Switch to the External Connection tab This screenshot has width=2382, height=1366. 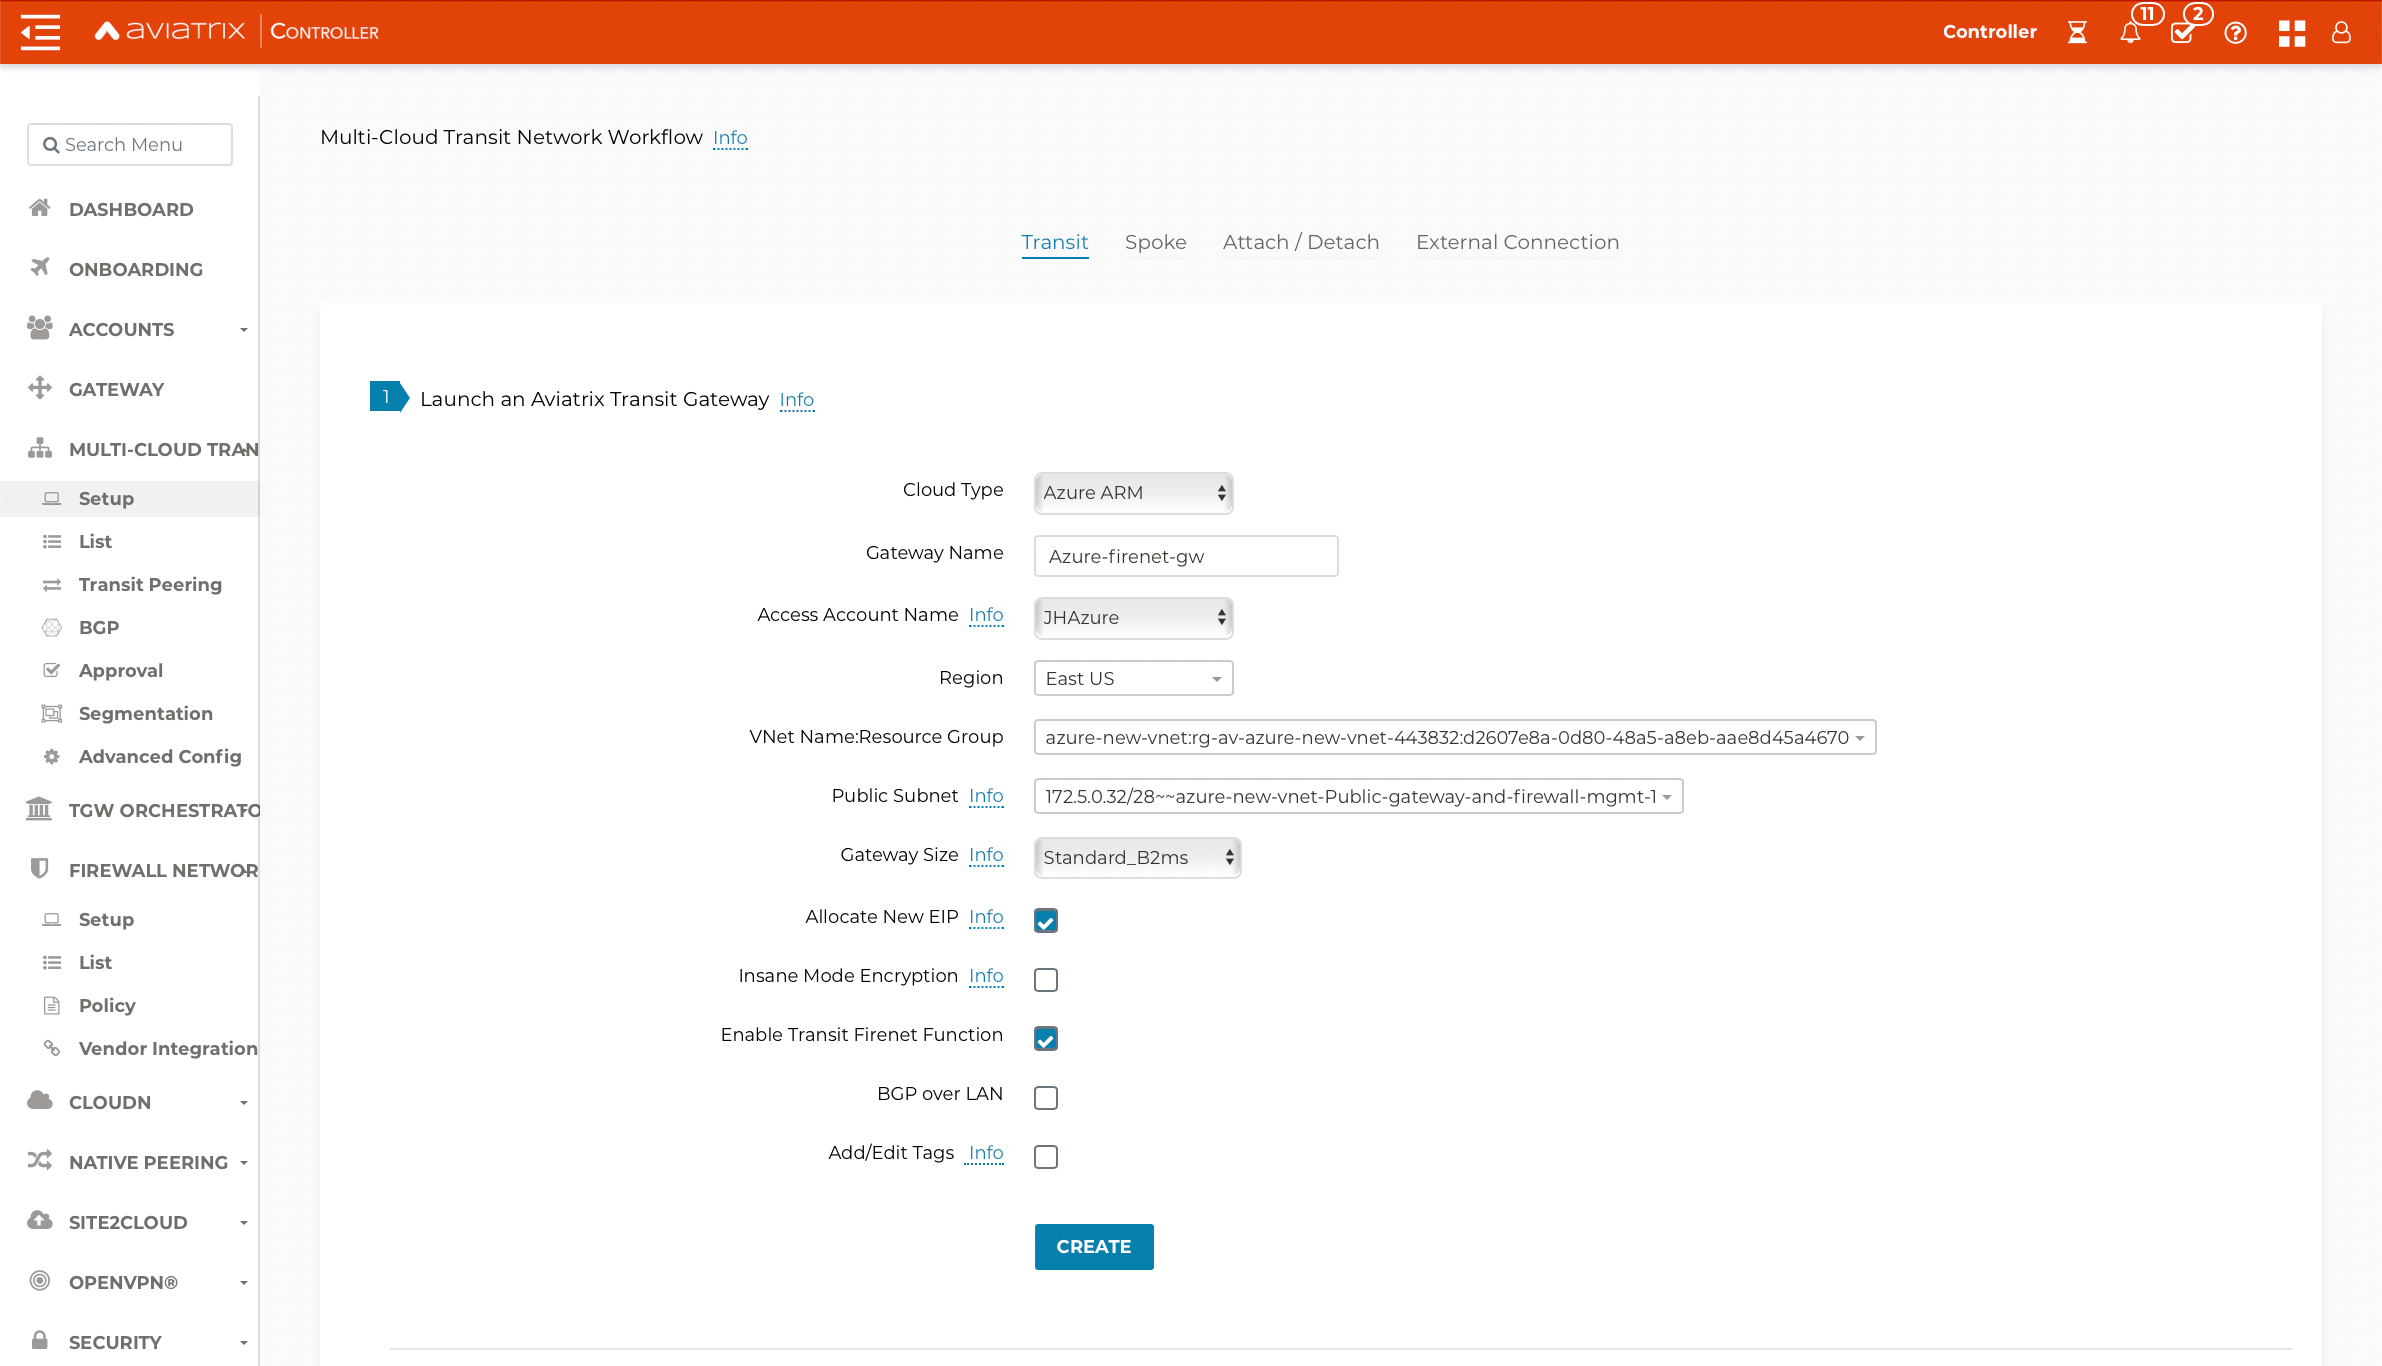(1517, 242)
